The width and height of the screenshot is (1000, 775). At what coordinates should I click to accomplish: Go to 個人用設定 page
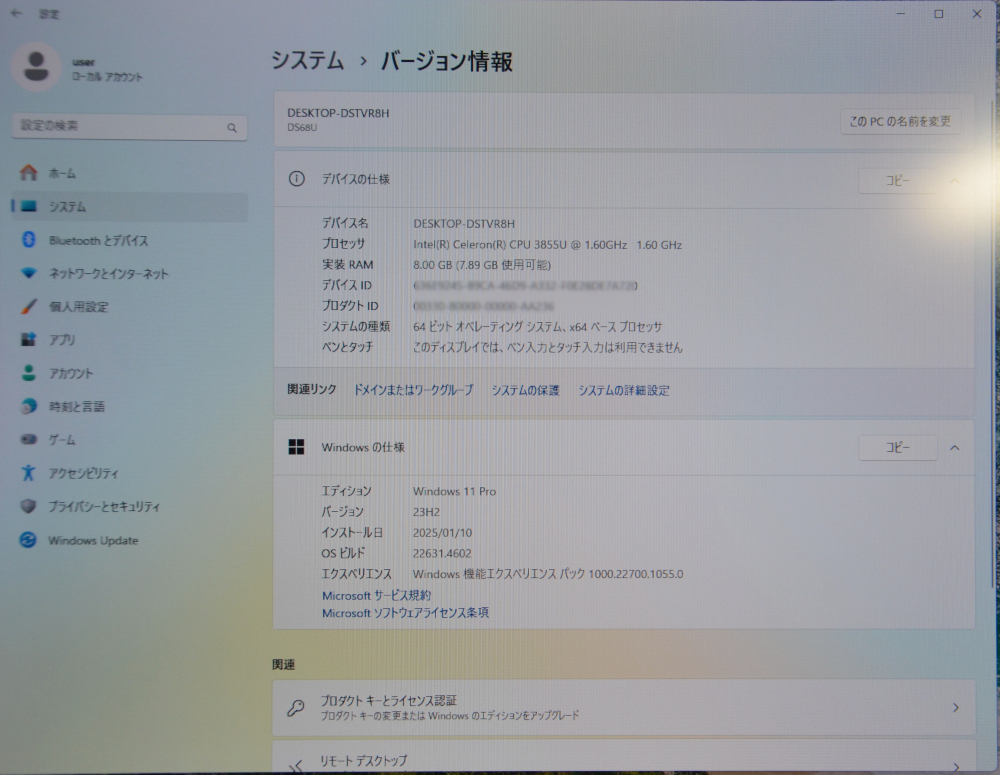[x=129, y=306]
